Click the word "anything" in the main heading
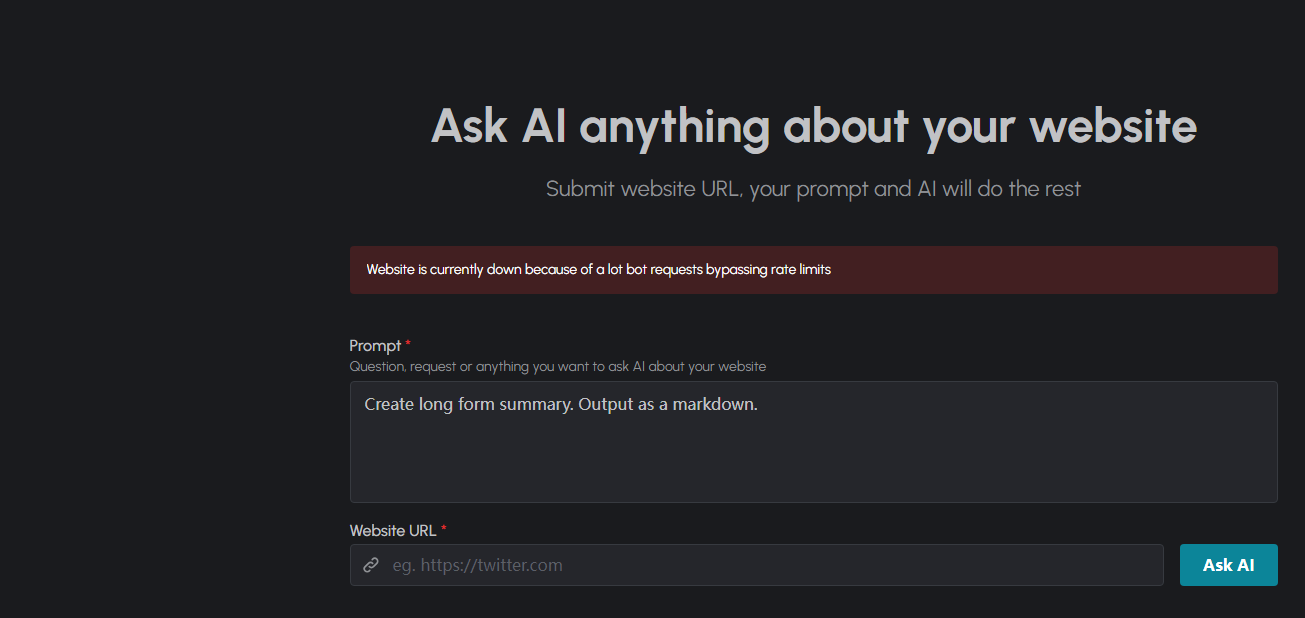1305x618 pixels. (x=675, y=127)
